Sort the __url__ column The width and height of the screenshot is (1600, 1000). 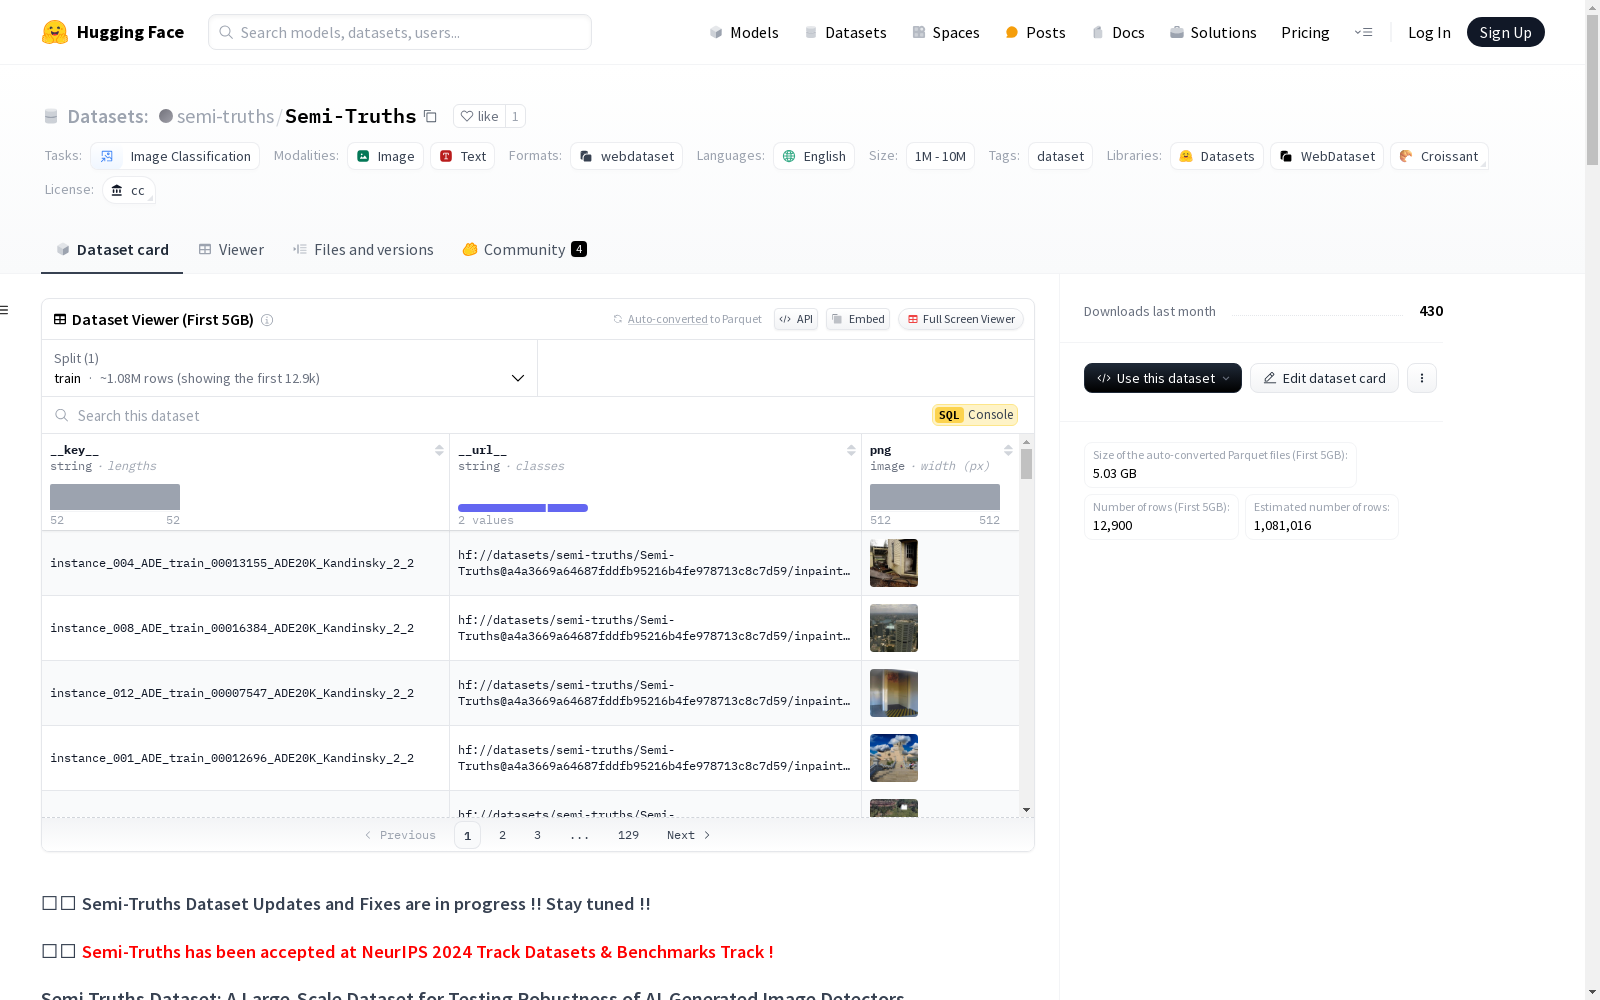[851, 450]
